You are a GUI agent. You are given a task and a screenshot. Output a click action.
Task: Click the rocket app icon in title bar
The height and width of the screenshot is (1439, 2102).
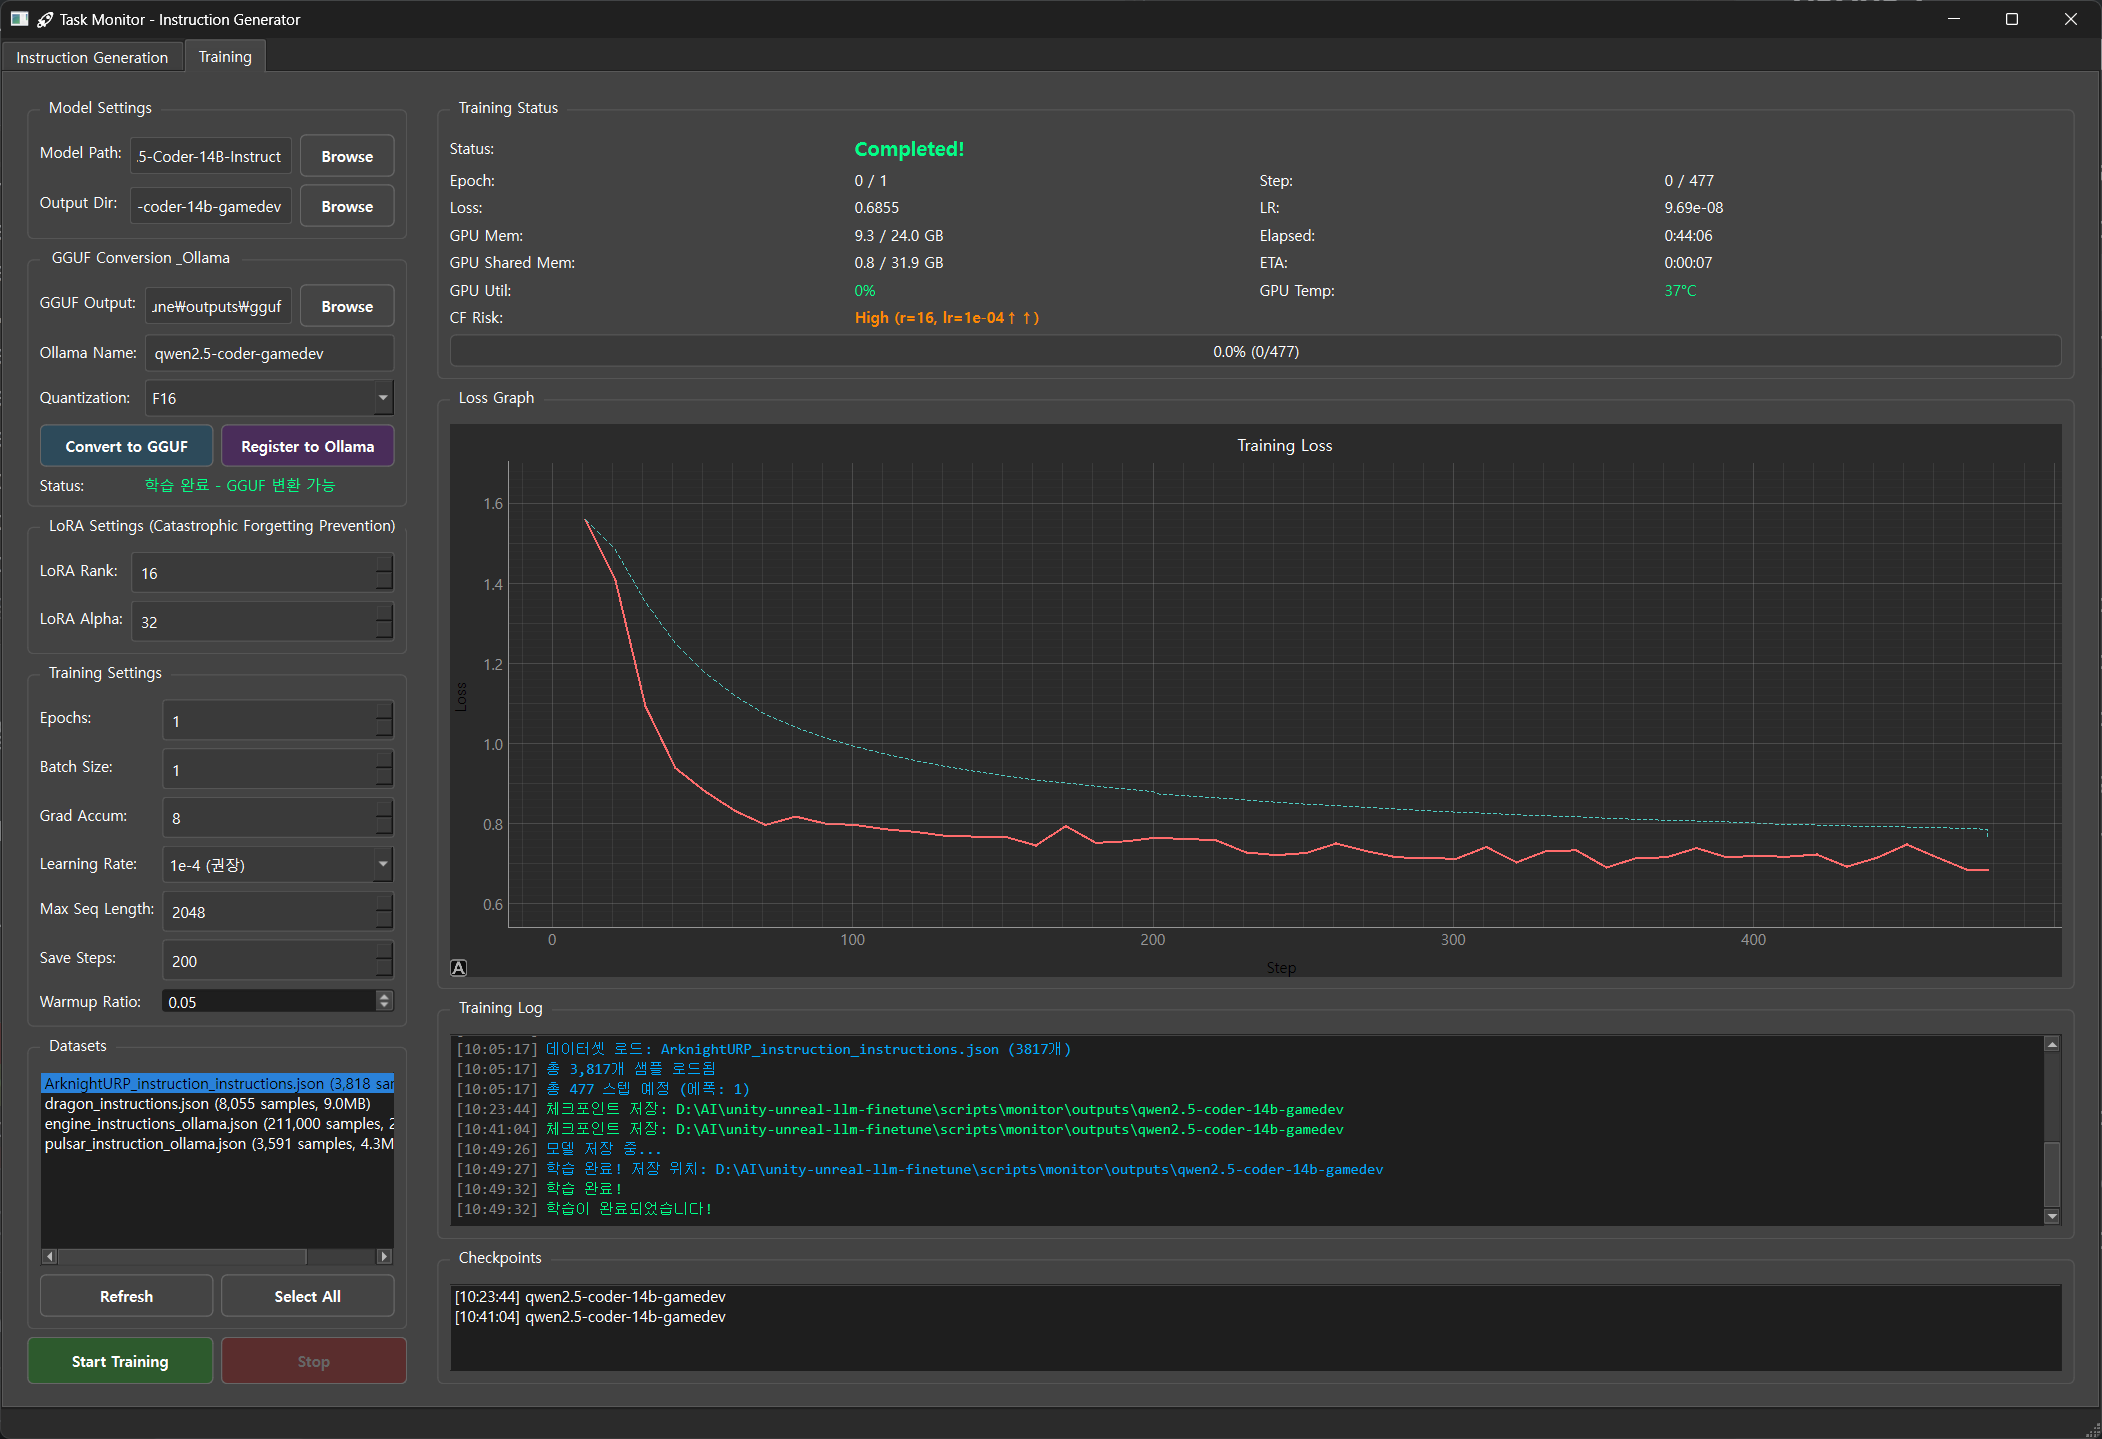(x=45, y=19)
